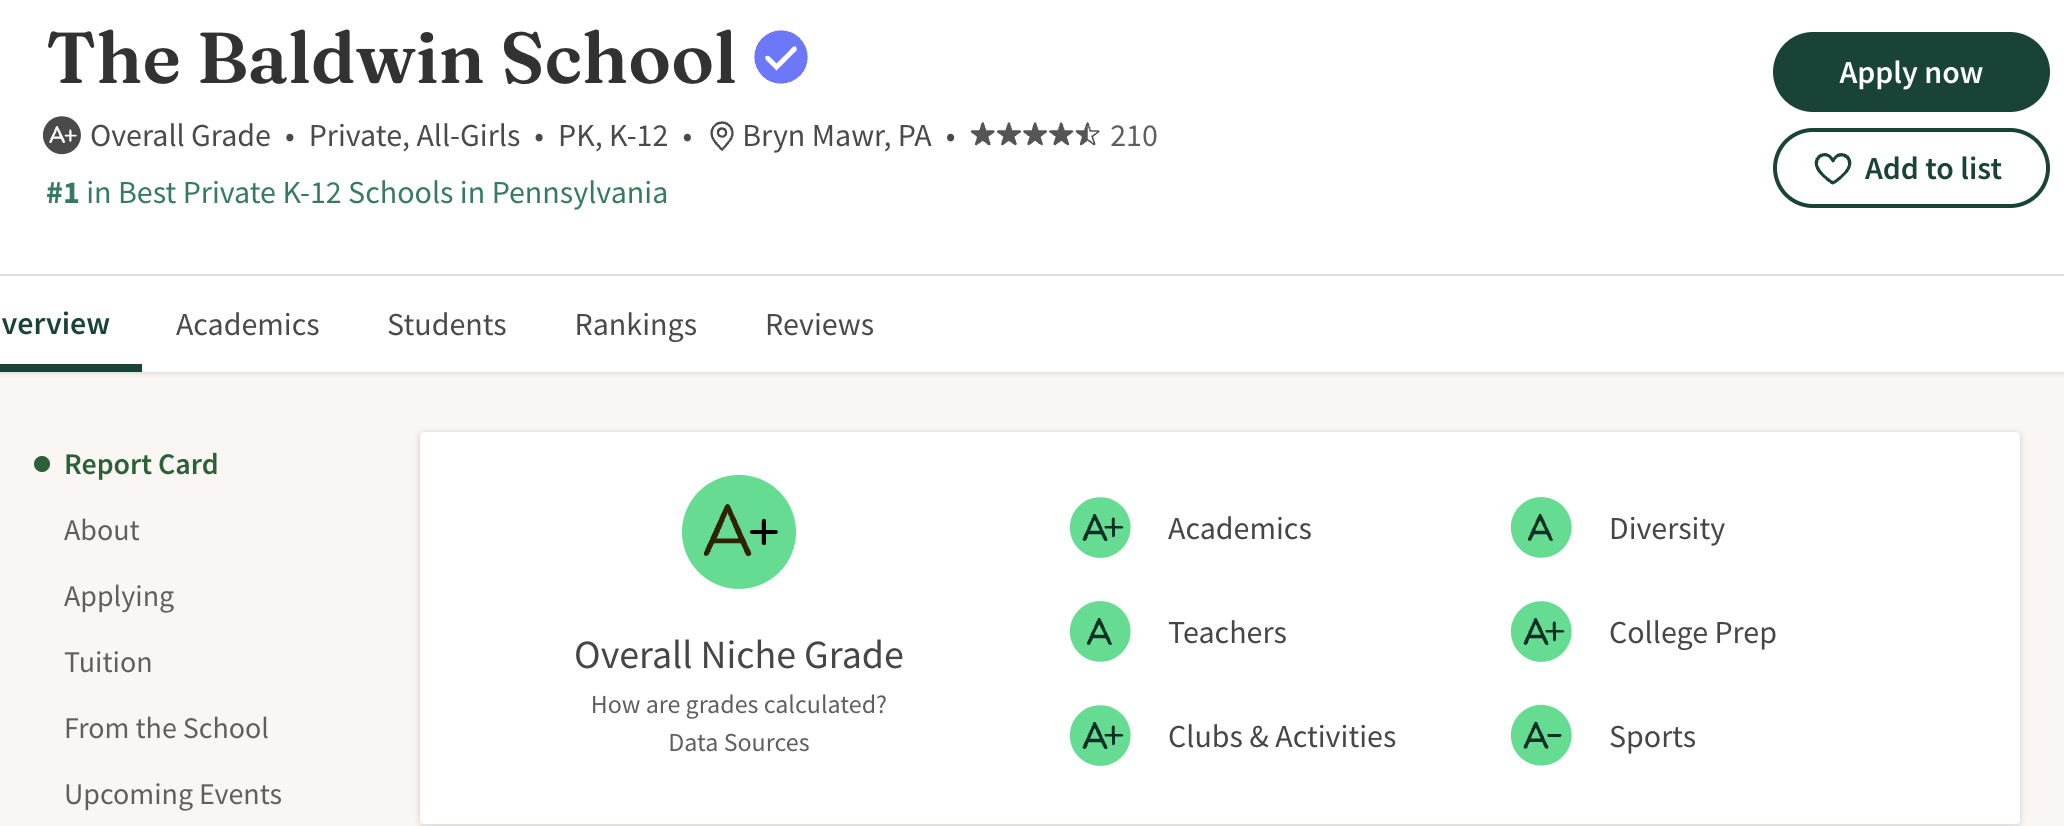Open the #1 Best Private K-12 ranking link
Viewport: 2064px width, 826px height.
pos(357,193)
